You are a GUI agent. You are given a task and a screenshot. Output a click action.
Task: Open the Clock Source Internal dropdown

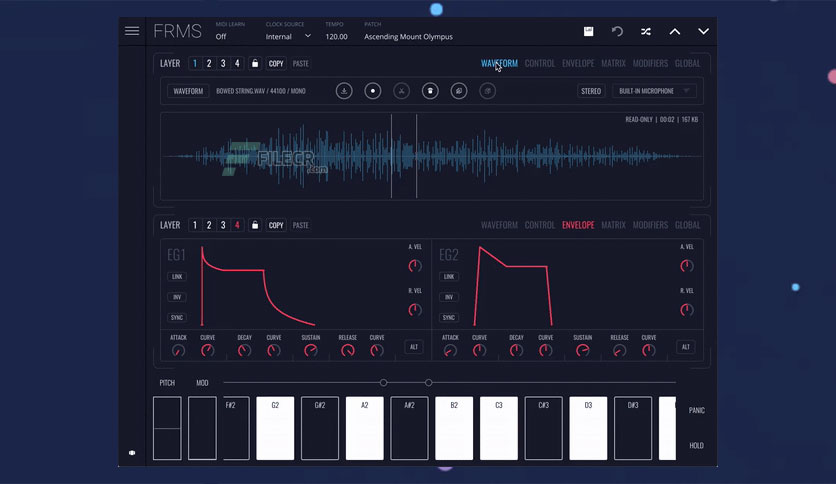[x=288, y=36]
